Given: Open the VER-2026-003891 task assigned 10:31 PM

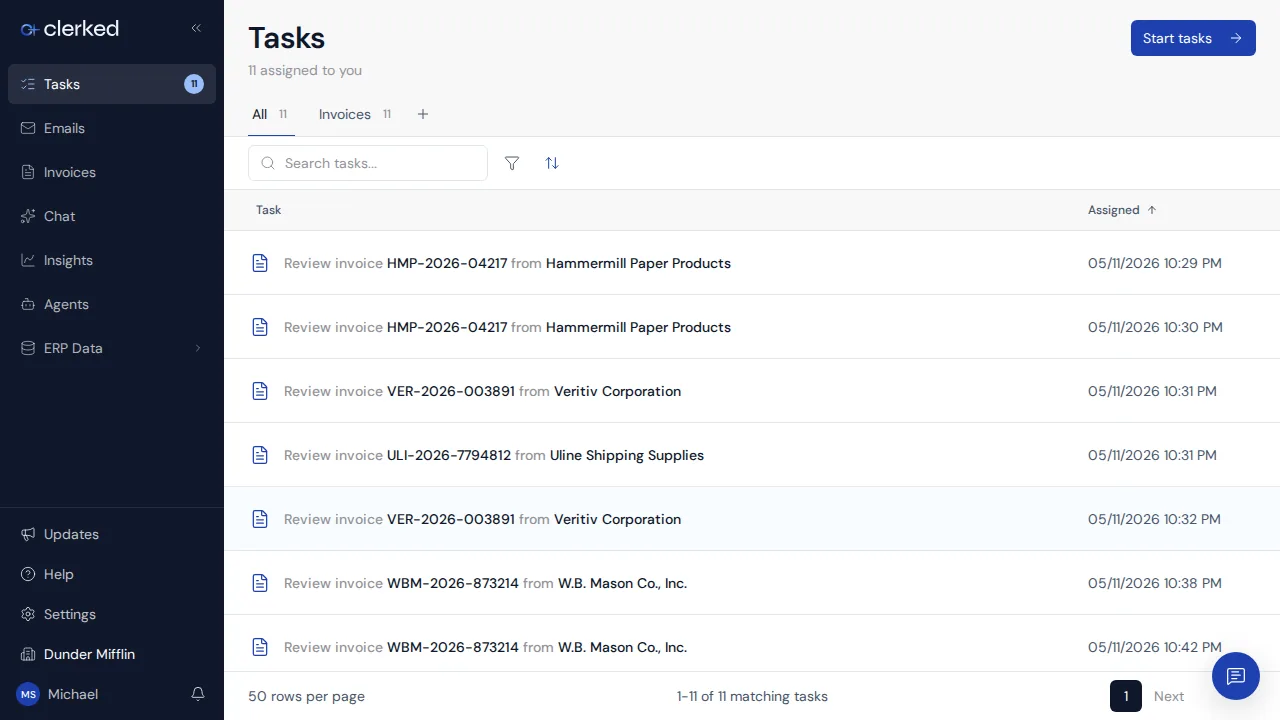Looking at the screenshot, I should coord(752,391).
